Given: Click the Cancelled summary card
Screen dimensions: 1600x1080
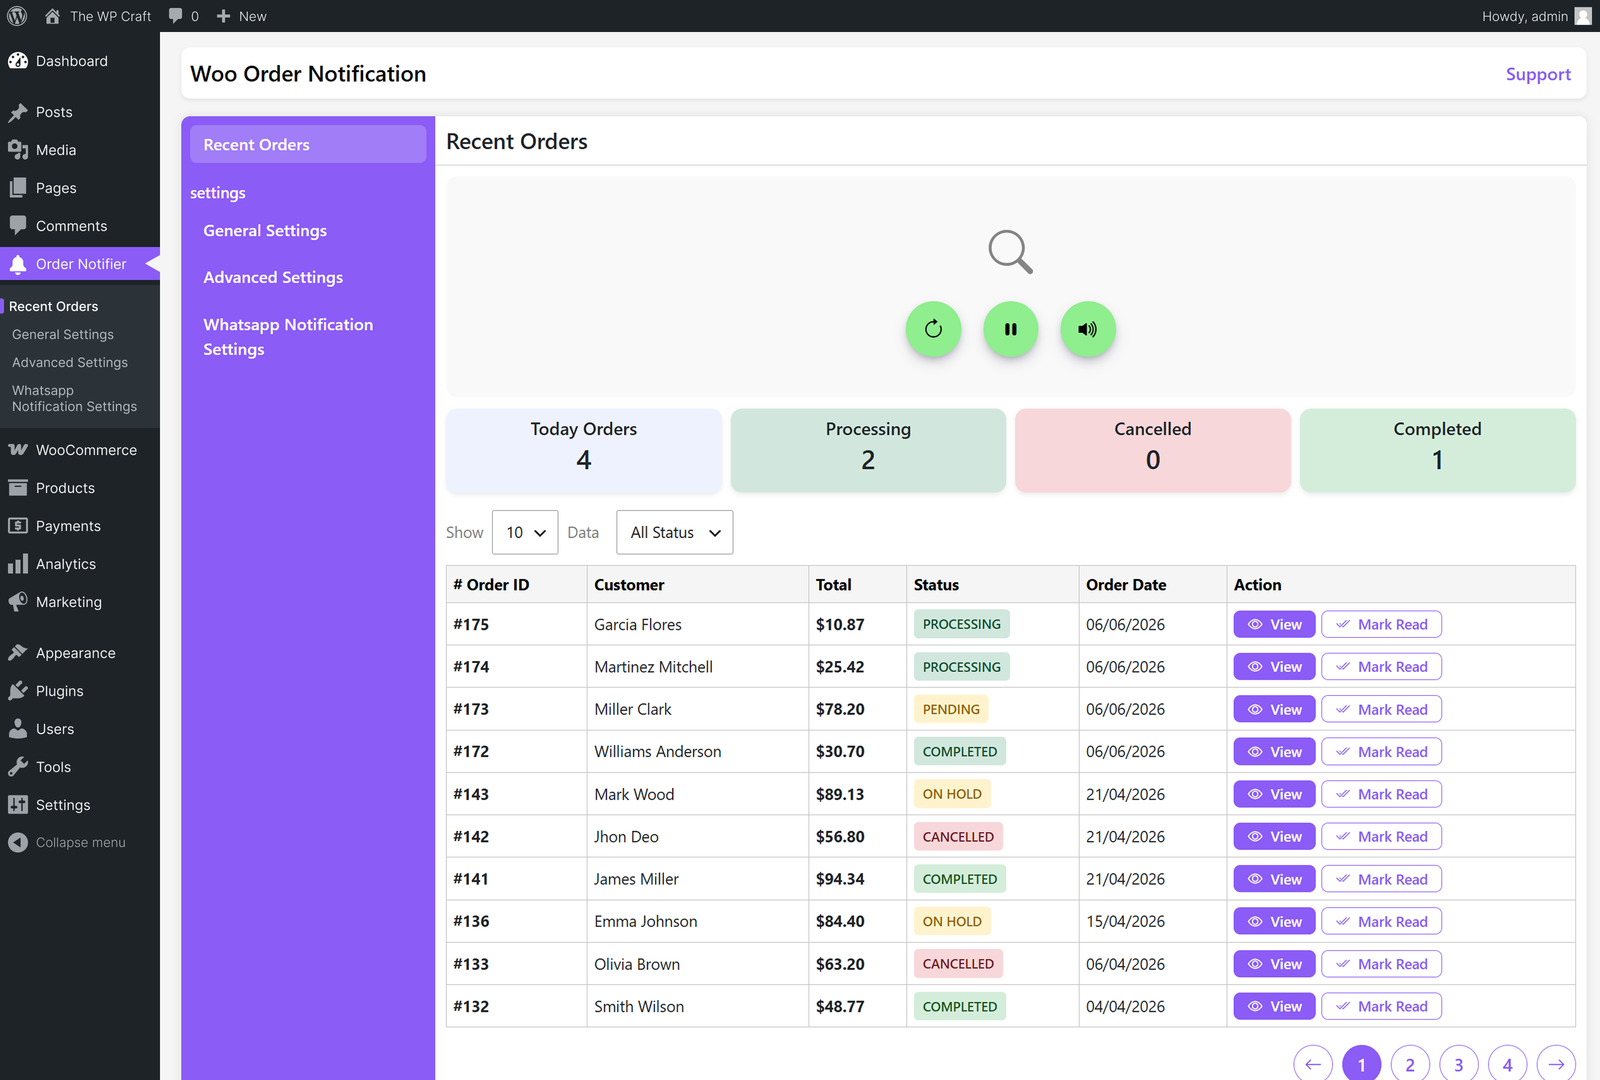Looking at the screenshot, I should pyautogui.click(x=1153, y=450).
